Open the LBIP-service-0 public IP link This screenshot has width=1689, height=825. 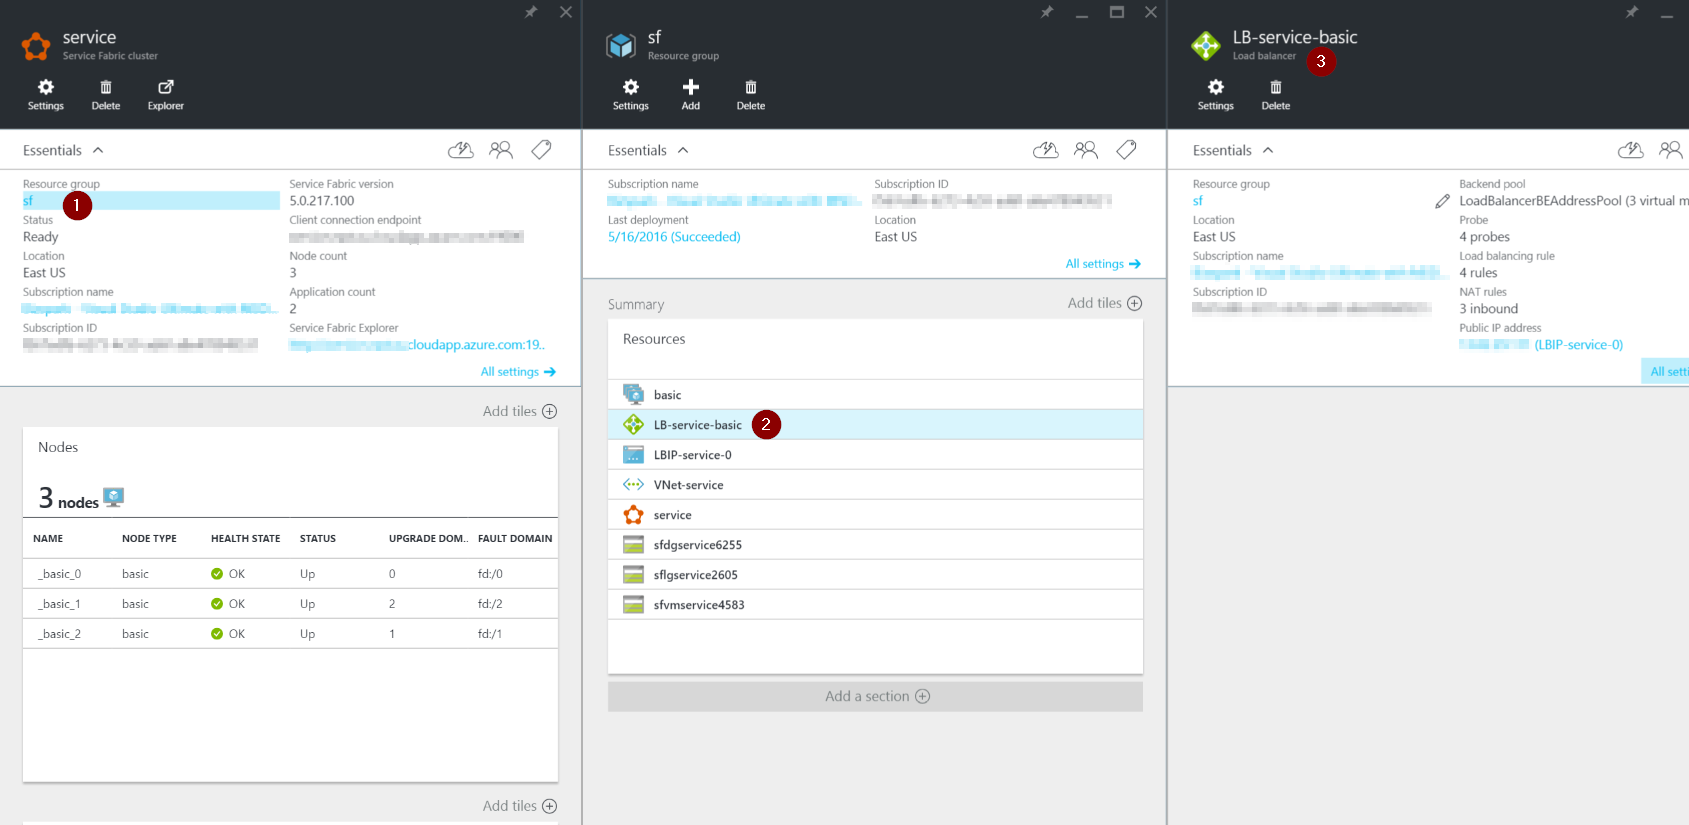click(1578, 345)
